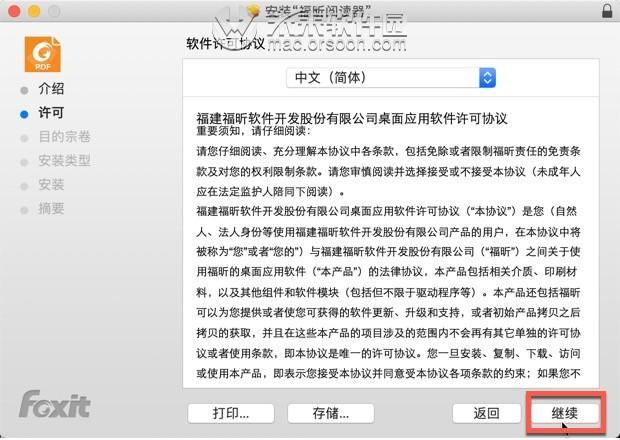This screenshot has width=620, height=440.
Task: Select the 安装类型 step in sidebar
Action: pos(64,161)
